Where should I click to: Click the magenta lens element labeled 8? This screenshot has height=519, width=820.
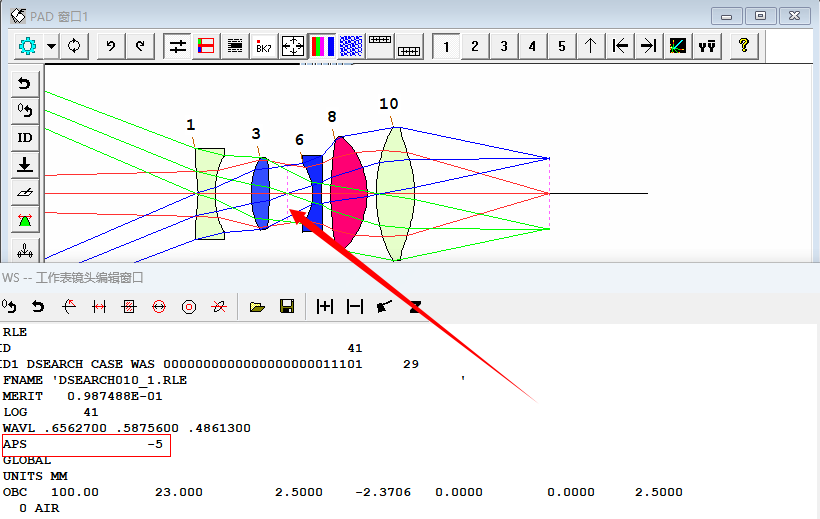tap(348, 193)
